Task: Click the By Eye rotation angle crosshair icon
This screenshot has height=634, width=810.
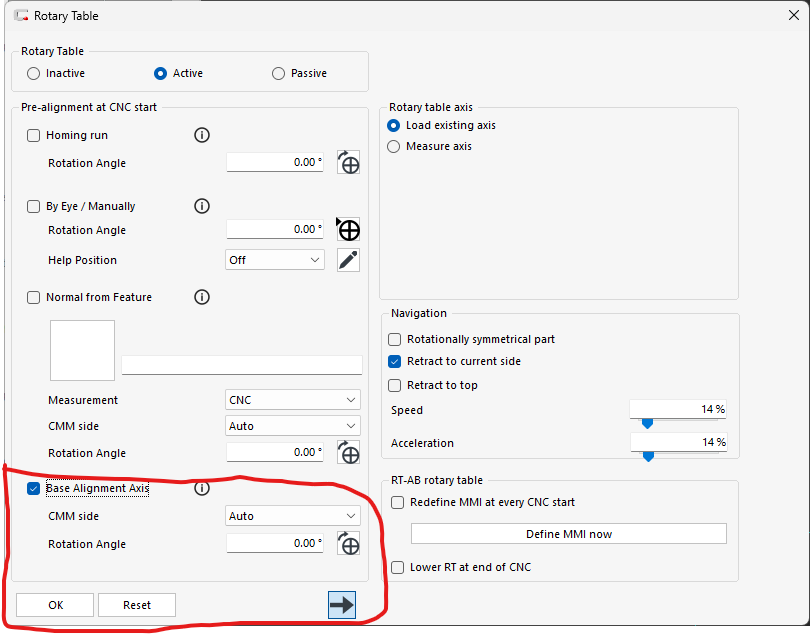Action: click(348, 230)
